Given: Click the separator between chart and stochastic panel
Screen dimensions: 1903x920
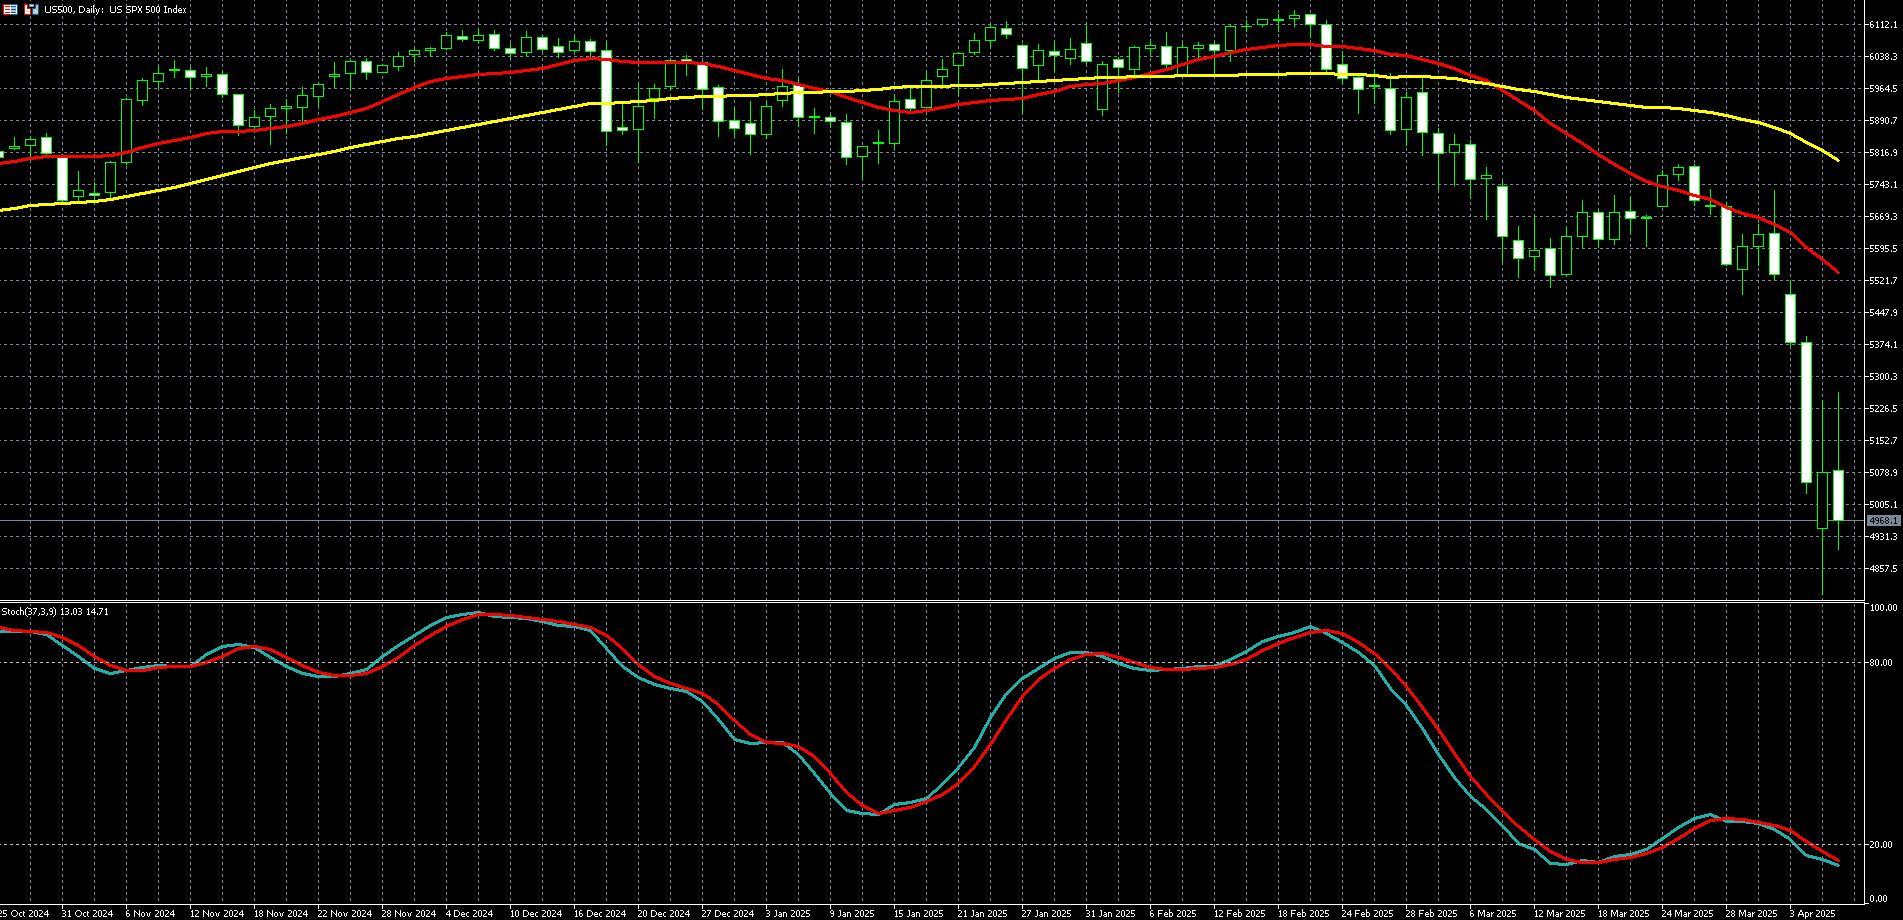Looking at the screenshot, I should pos(930,601).
